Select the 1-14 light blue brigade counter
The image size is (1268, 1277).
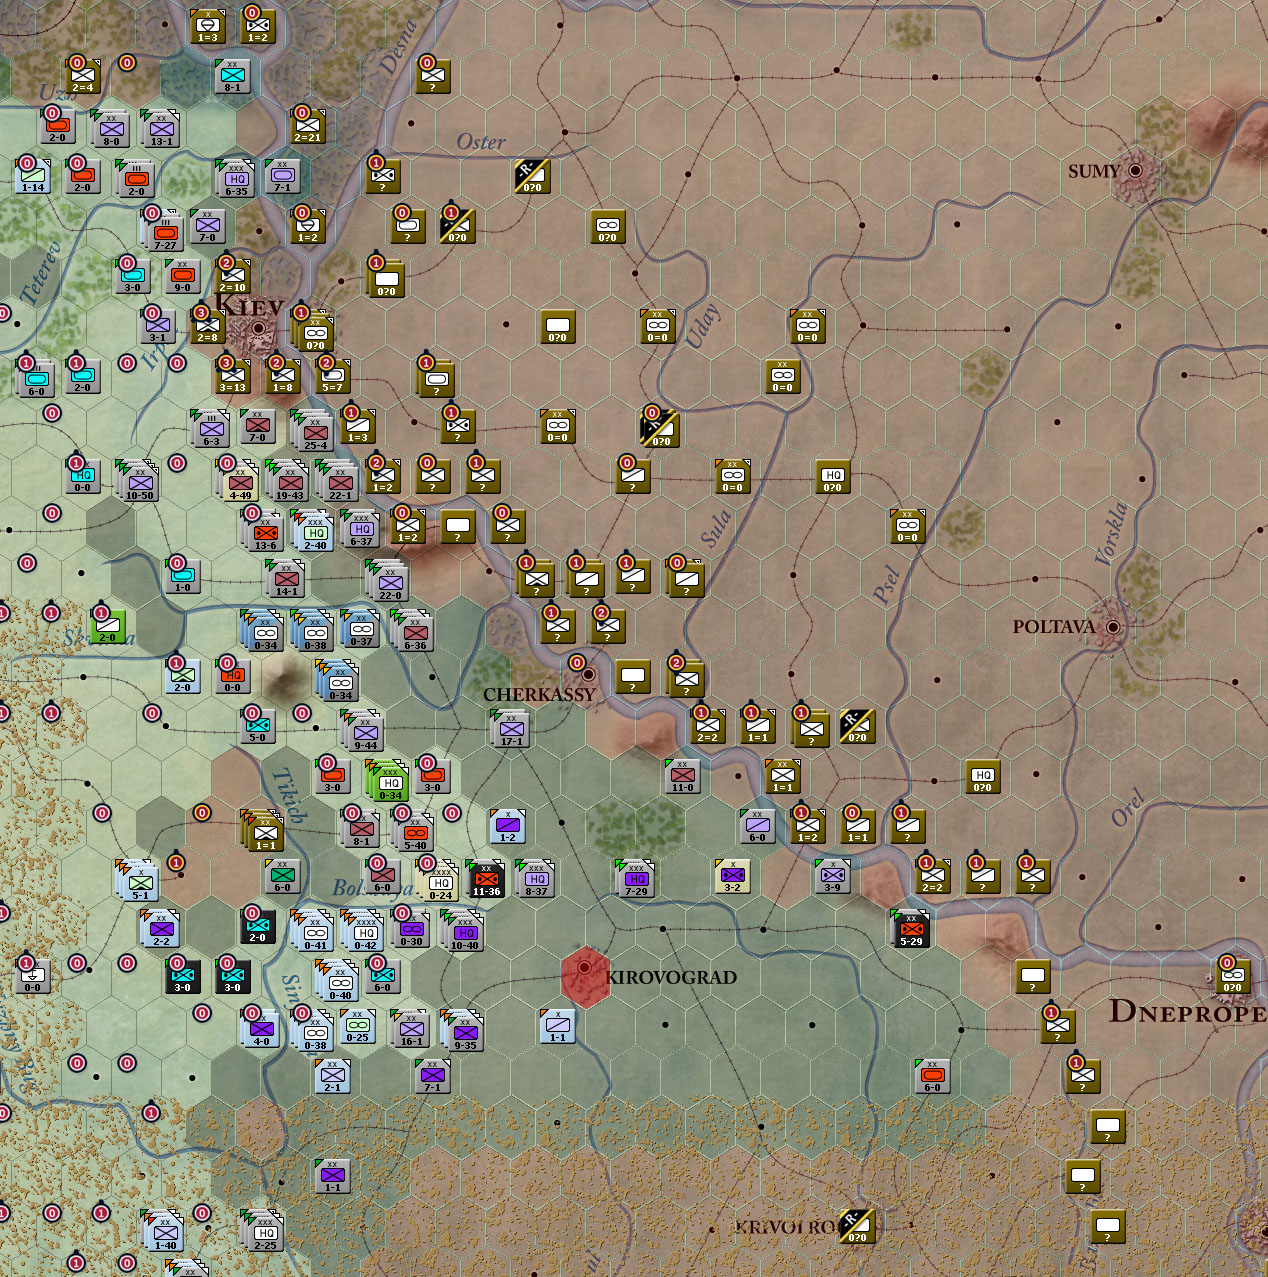coord(33,175)
